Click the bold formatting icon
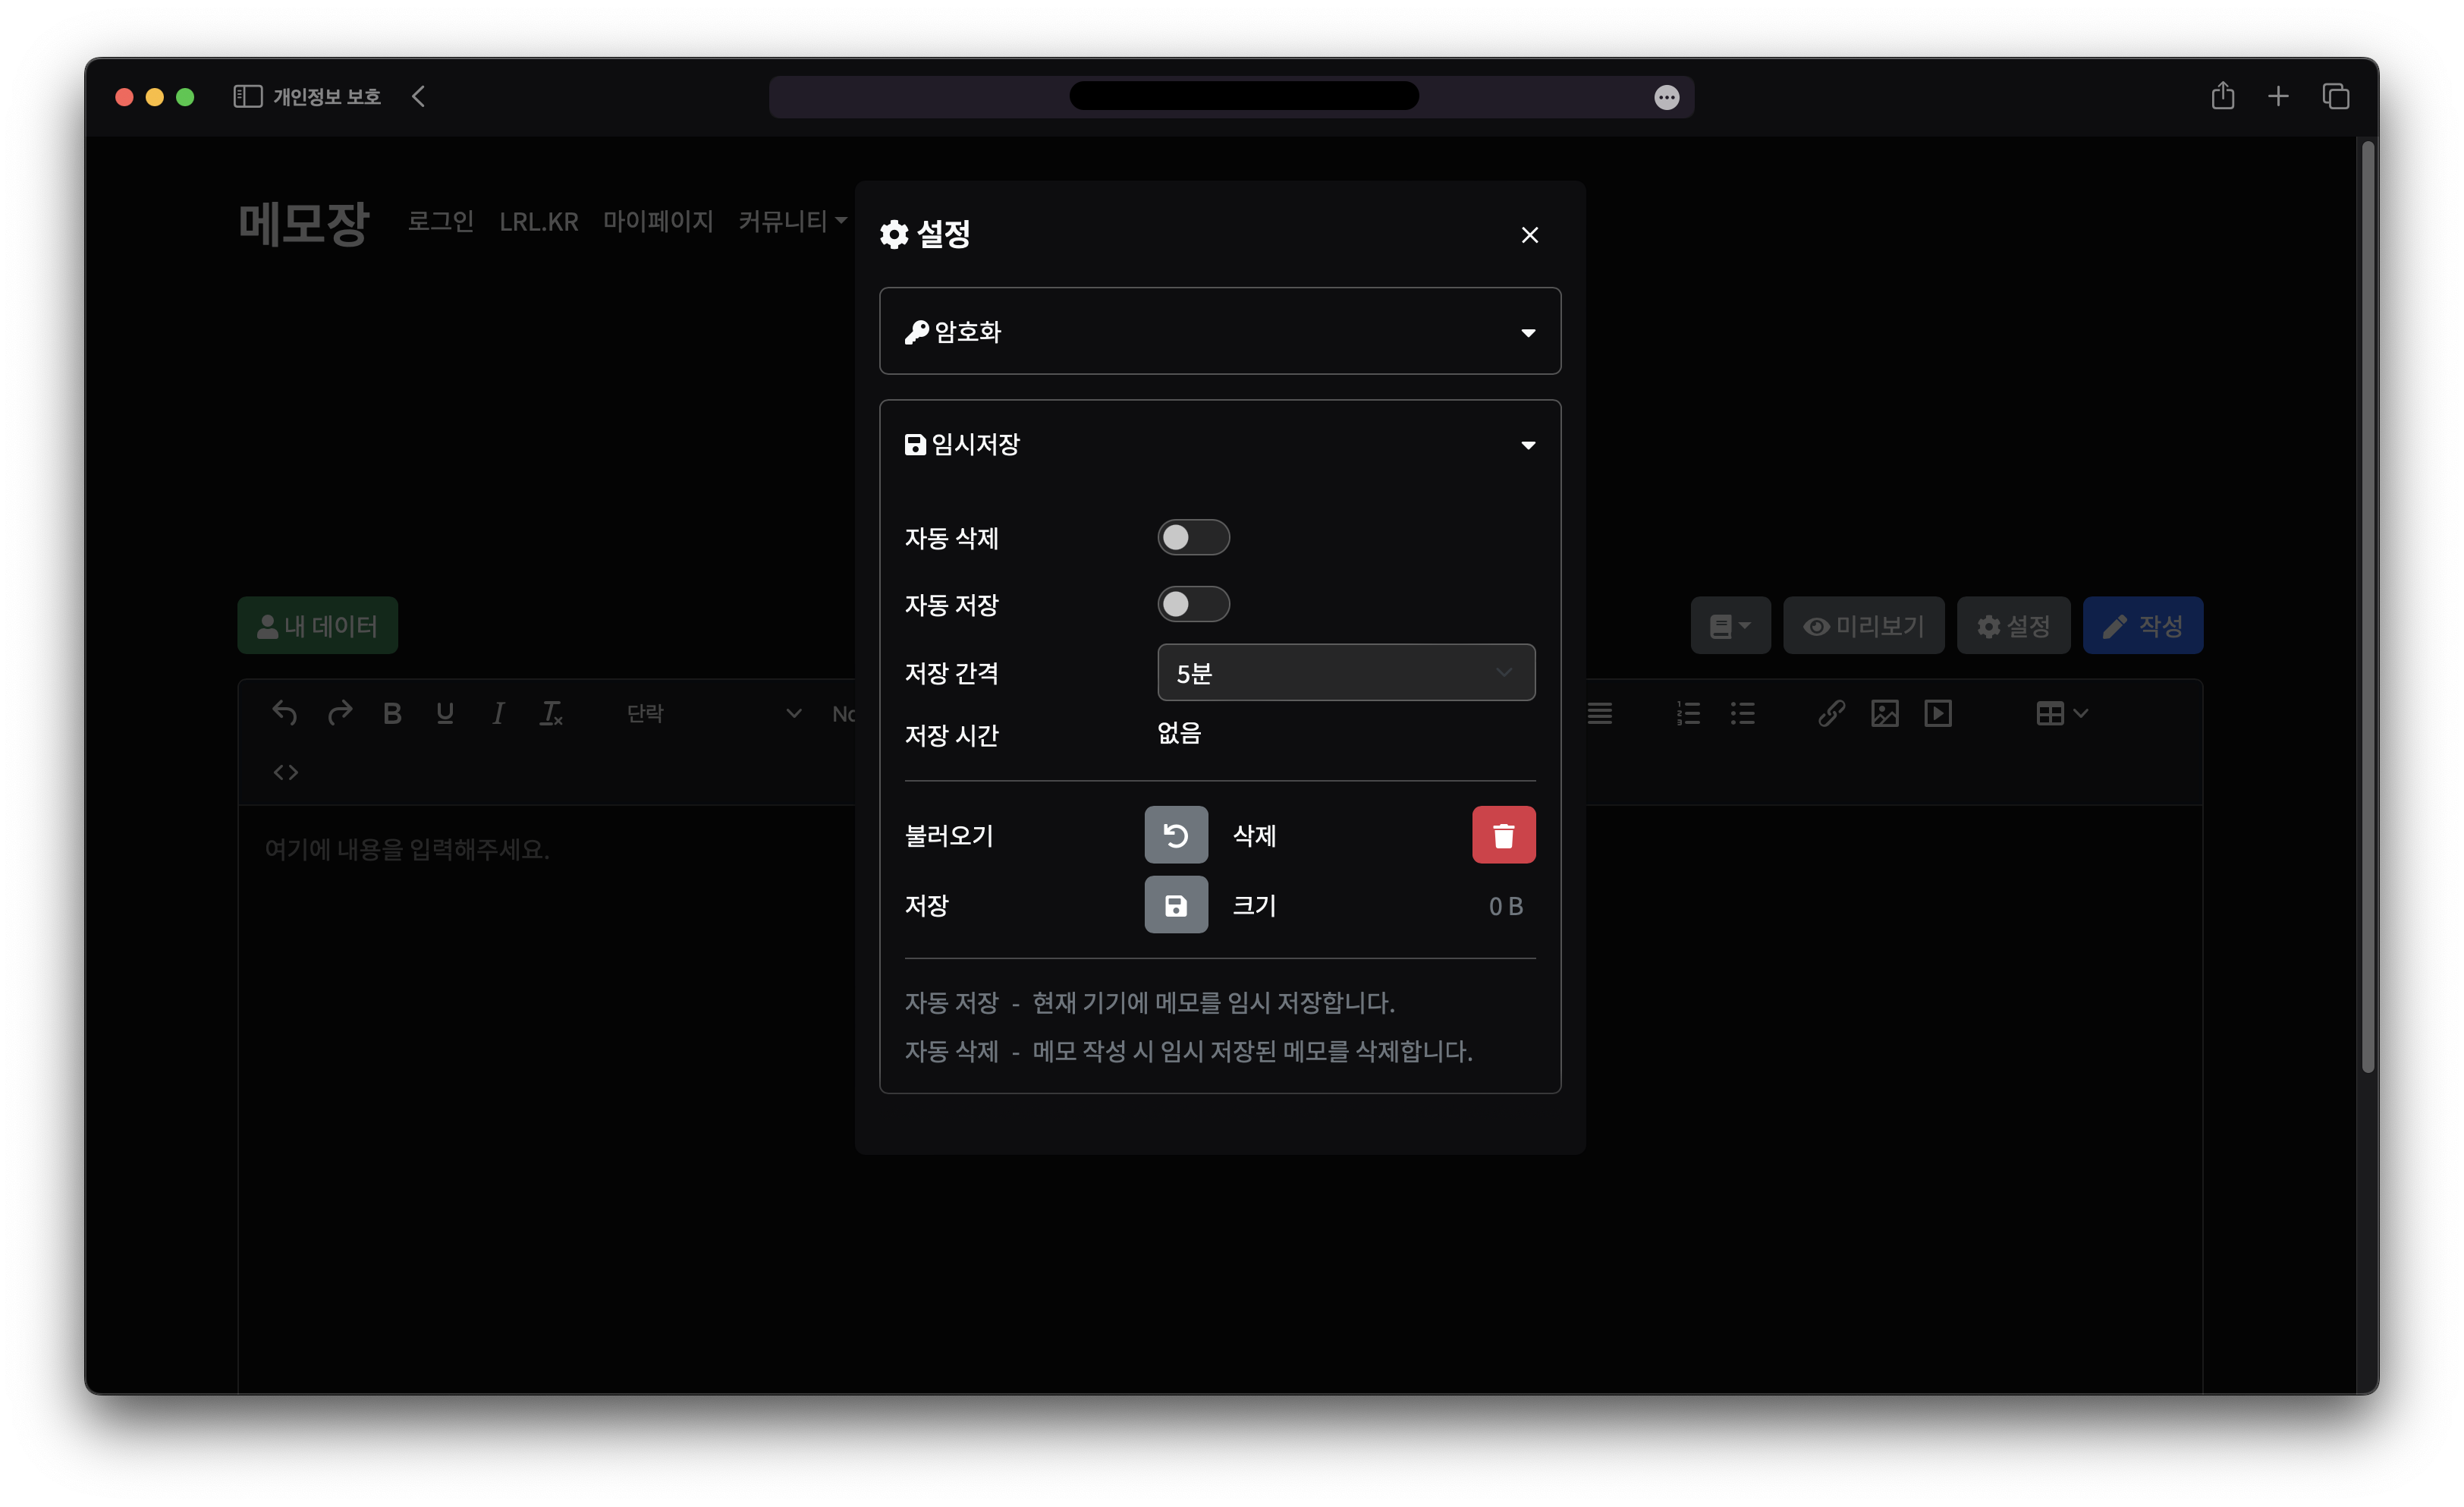This screenshot has width=2464, height=1507. click(x=392, y=713)
